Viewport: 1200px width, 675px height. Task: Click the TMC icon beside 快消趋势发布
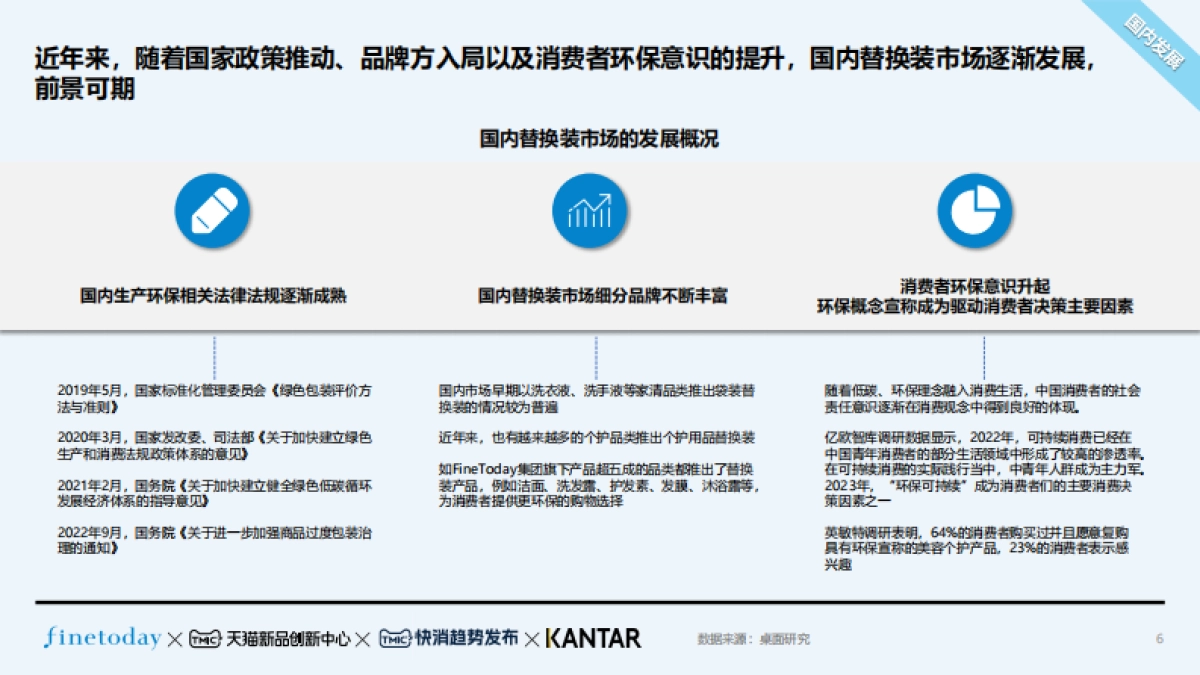tap(395, 636)
